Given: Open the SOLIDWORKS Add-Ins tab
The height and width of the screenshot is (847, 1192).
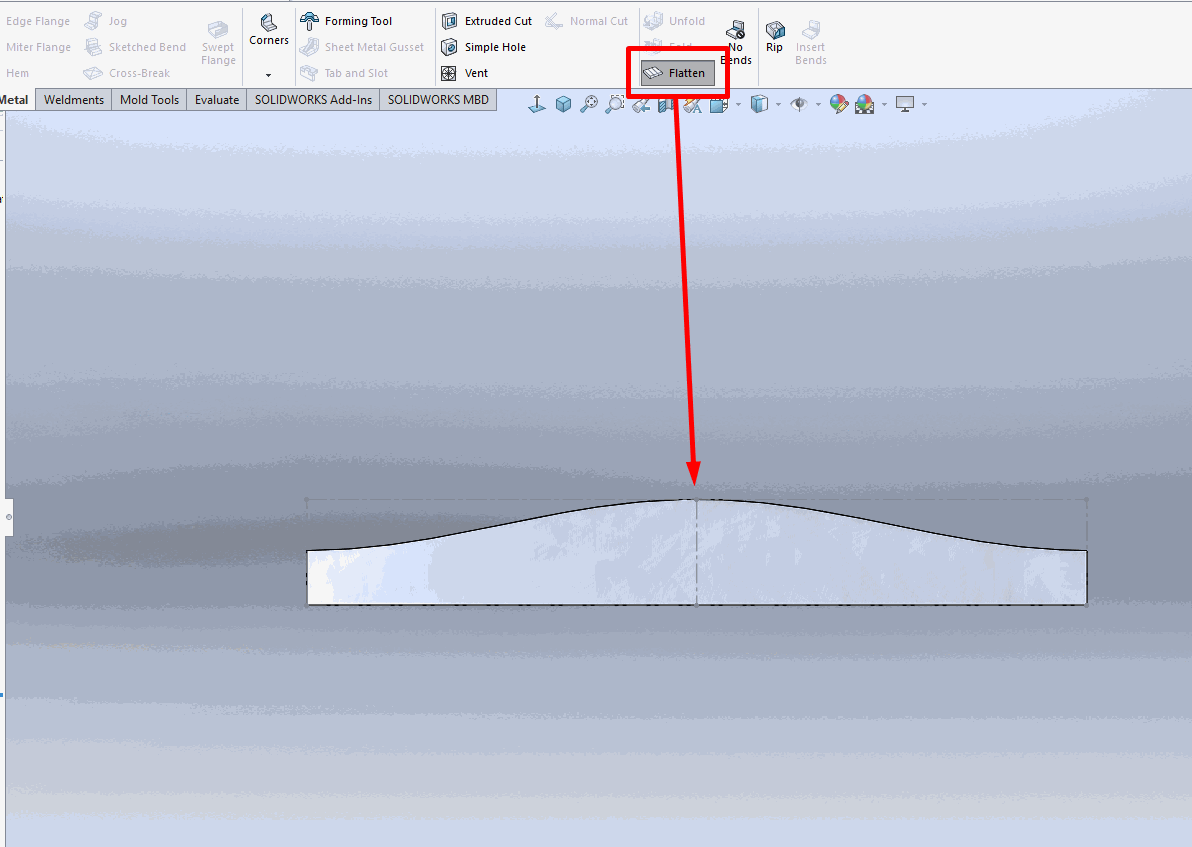Looking at the screenshot, I should point(313,100).
